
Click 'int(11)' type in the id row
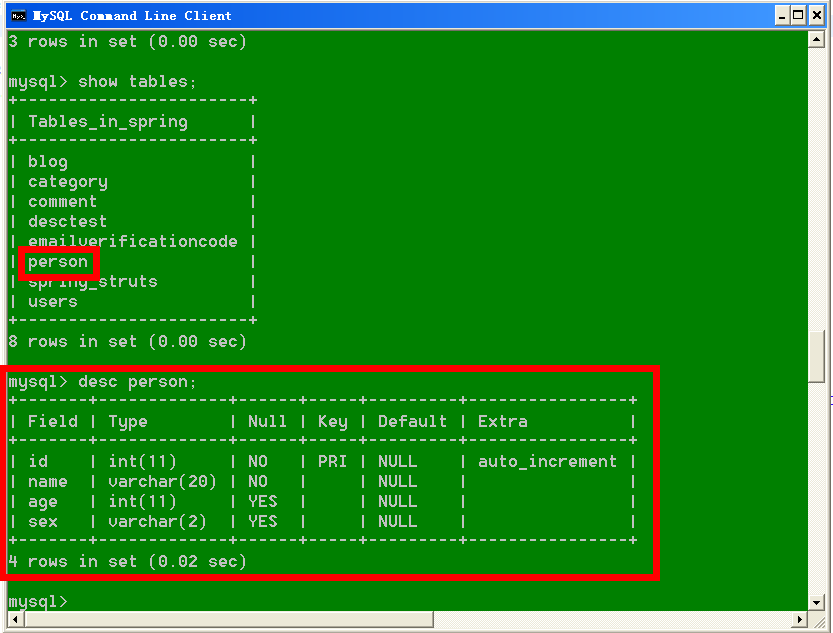[x=142, y=461]
